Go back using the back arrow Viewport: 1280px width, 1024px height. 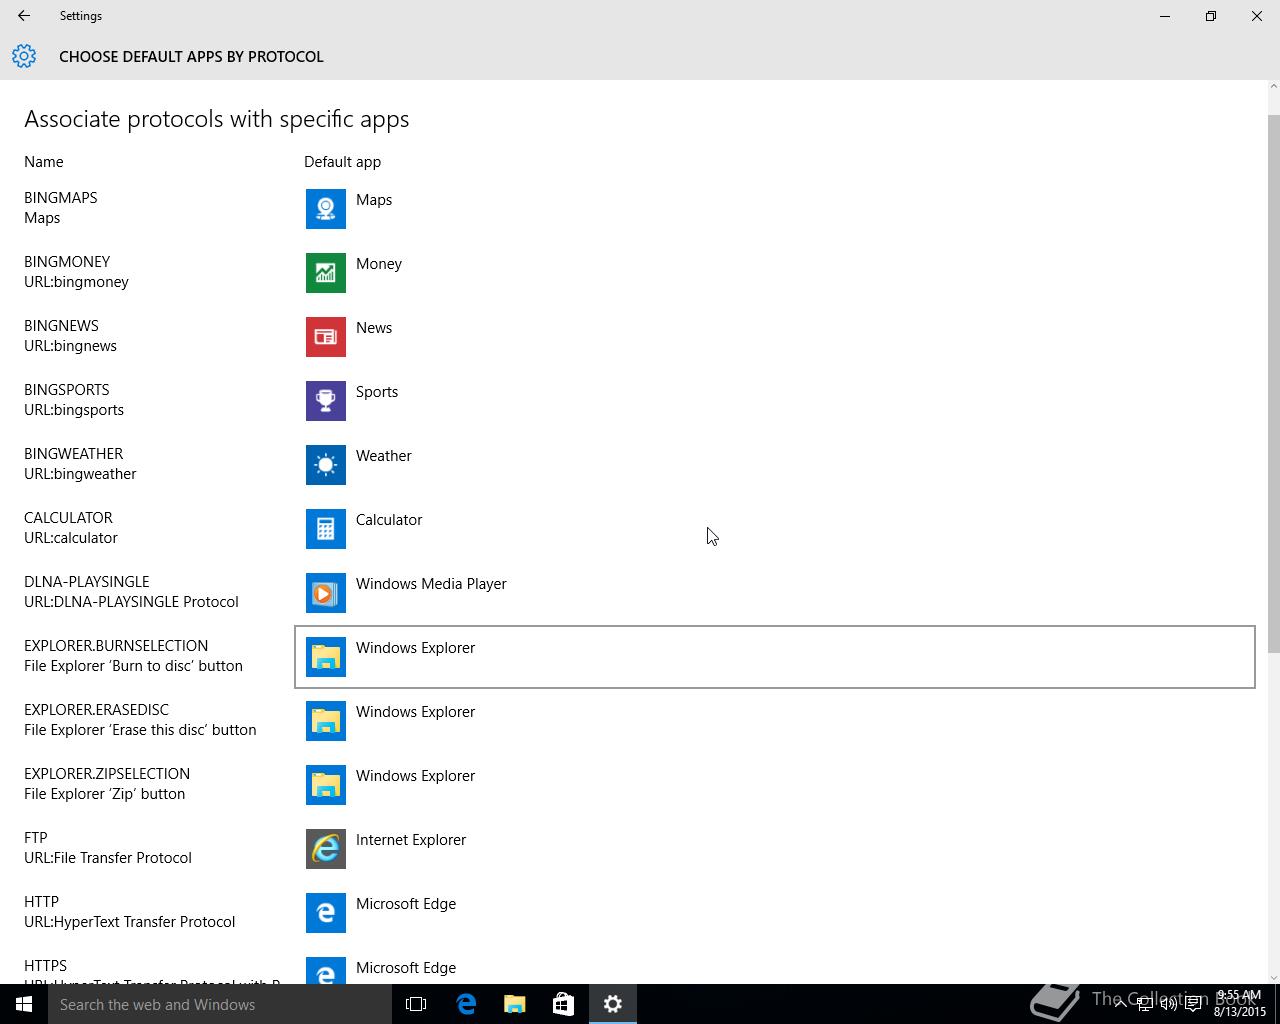[x=24, y=16]
